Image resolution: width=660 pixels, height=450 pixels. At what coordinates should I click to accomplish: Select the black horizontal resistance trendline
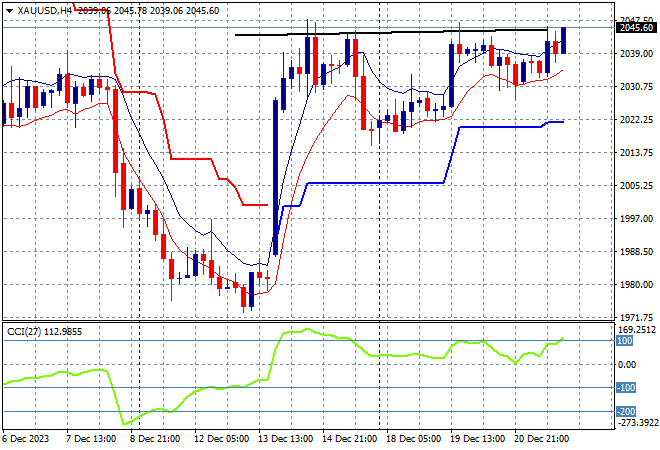[391, 32]
